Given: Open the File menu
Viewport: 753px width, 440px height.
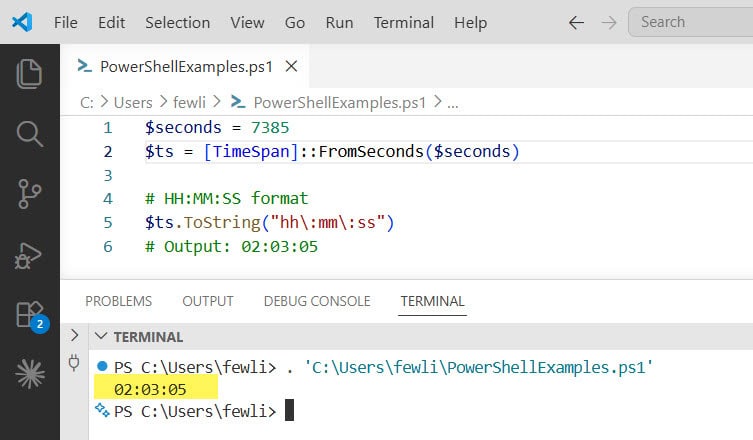Looking at the screenshot, I should point(66,23).
